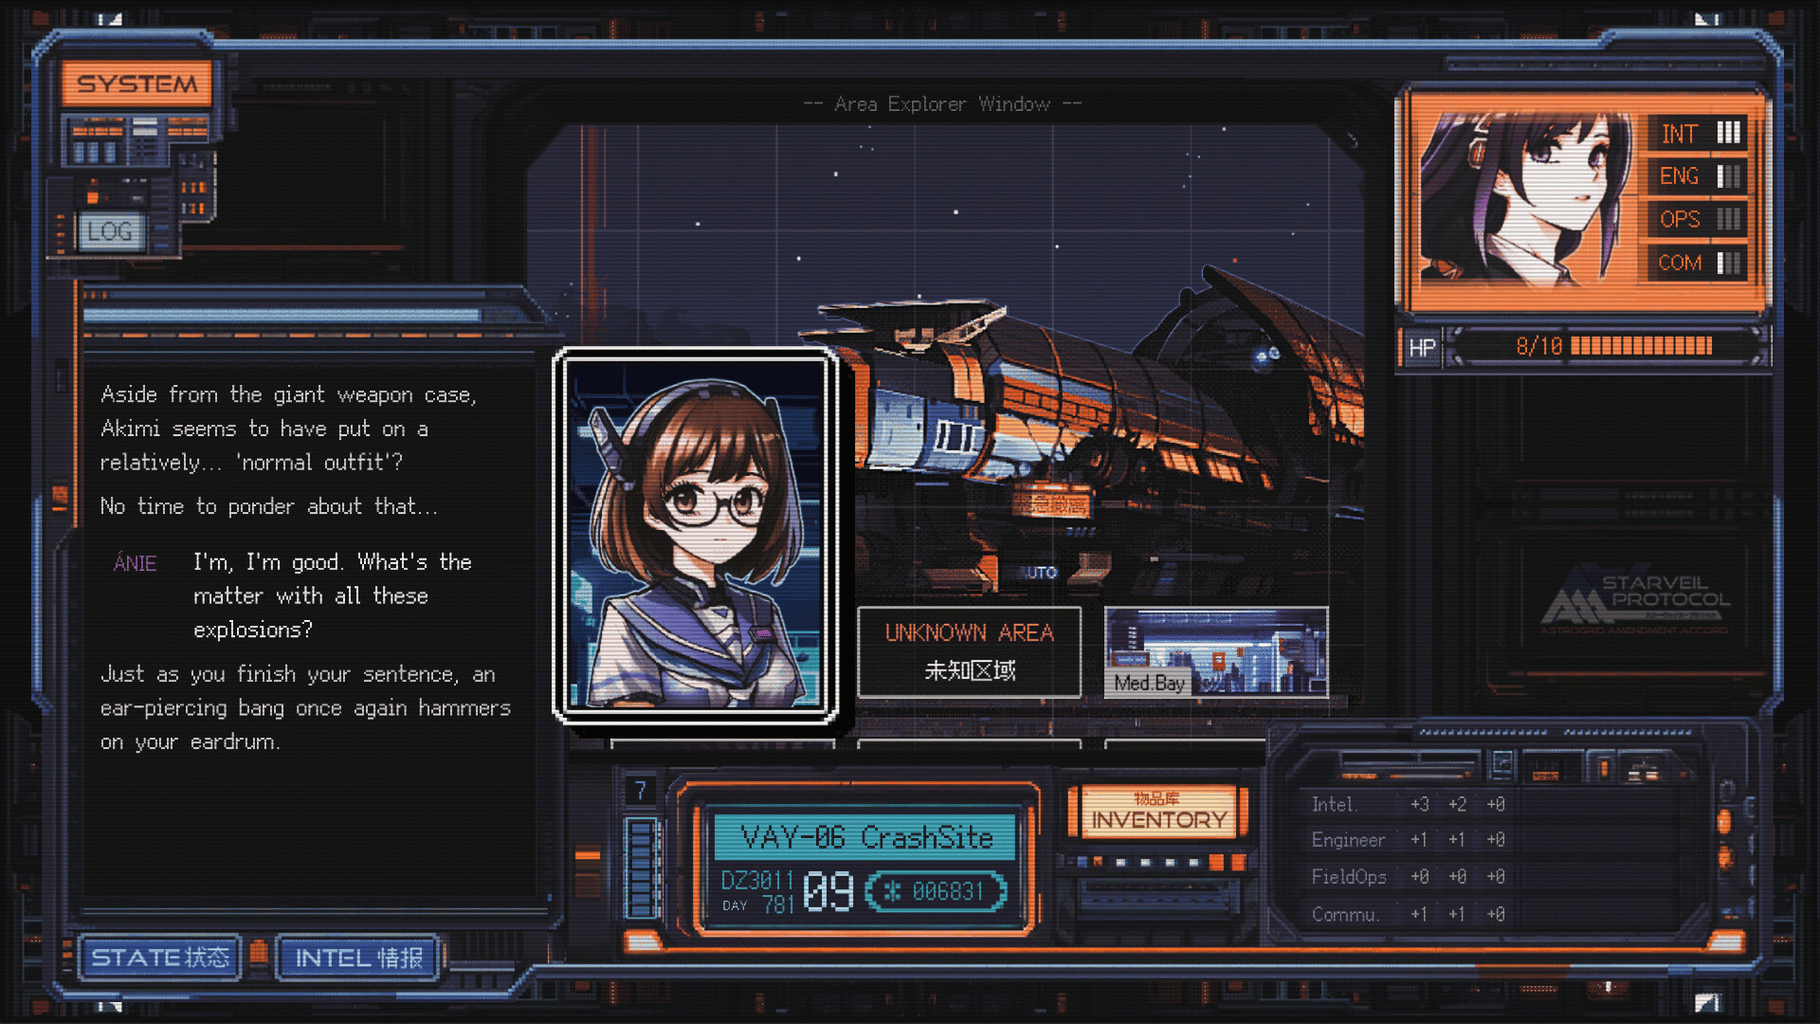Viewport: 1820px width, 1024px height.
Task: Click the HP label icon
Action: 1421,348
